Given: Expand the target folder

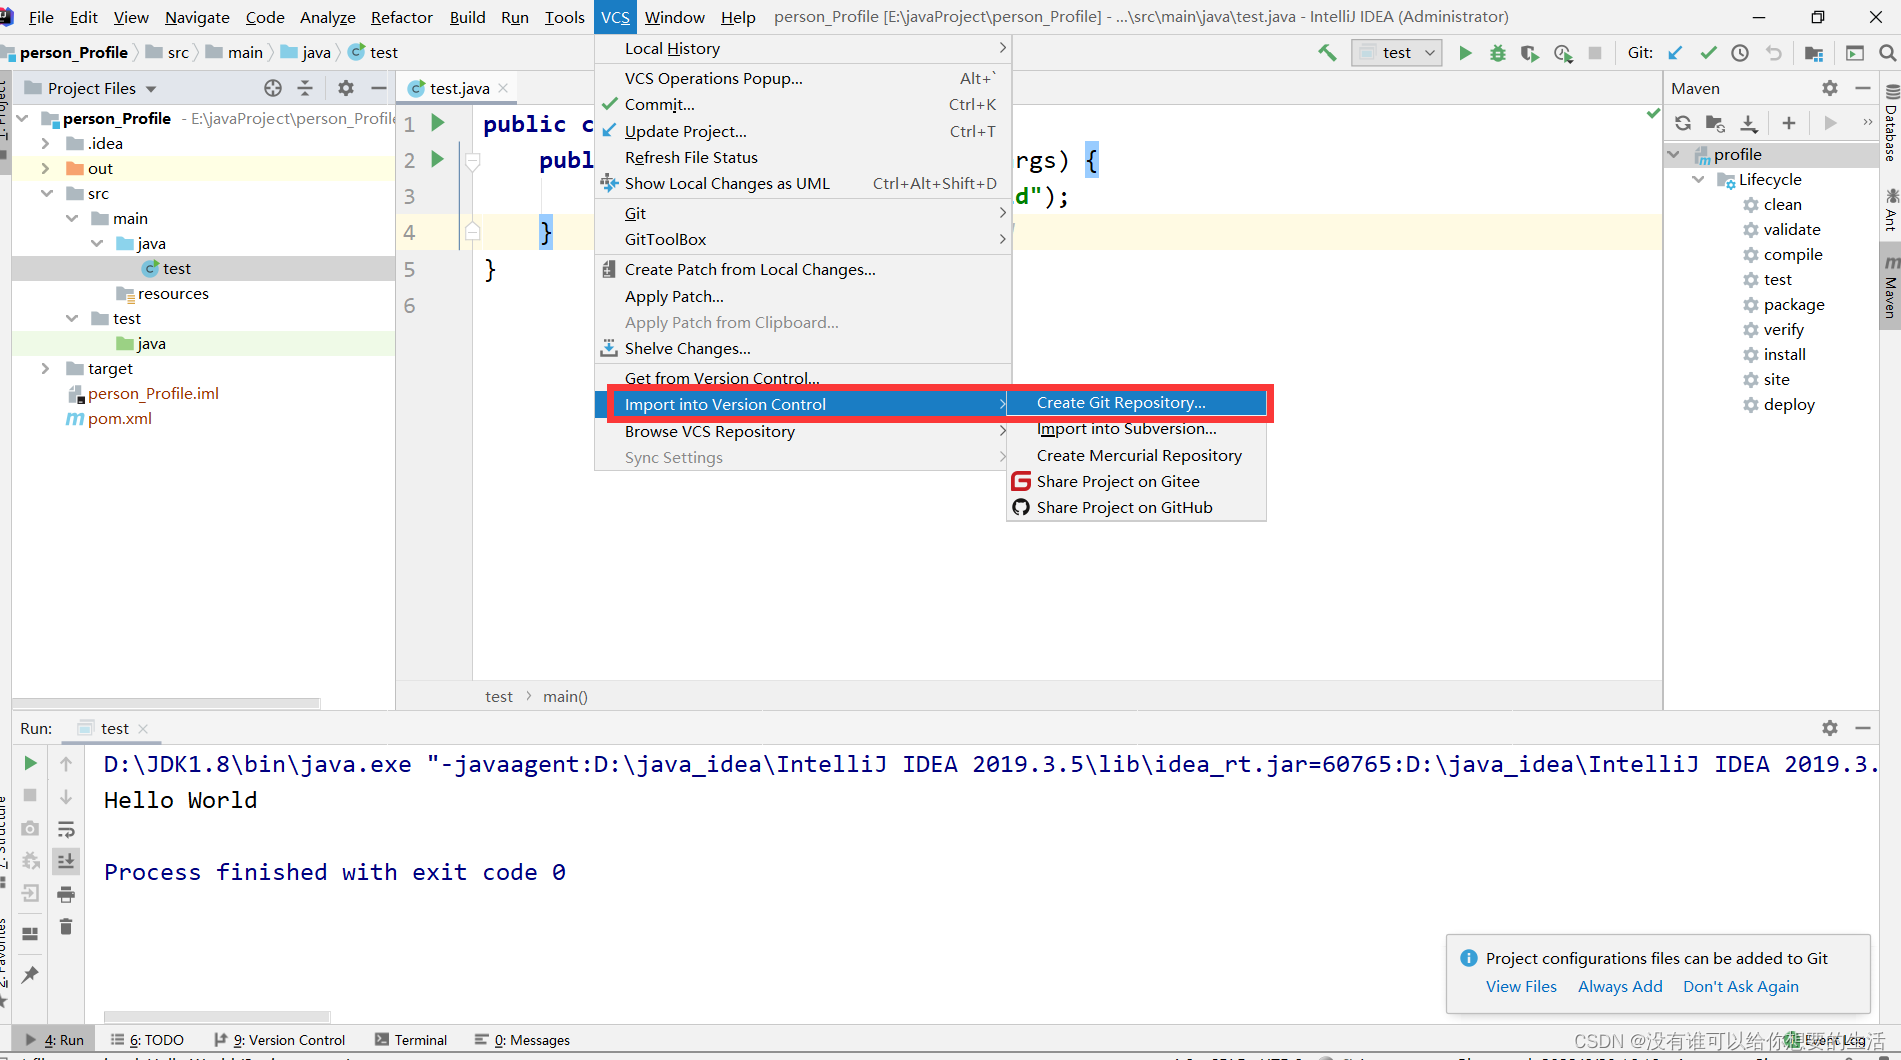Looking at the screenshot, I should coord(45,368).
